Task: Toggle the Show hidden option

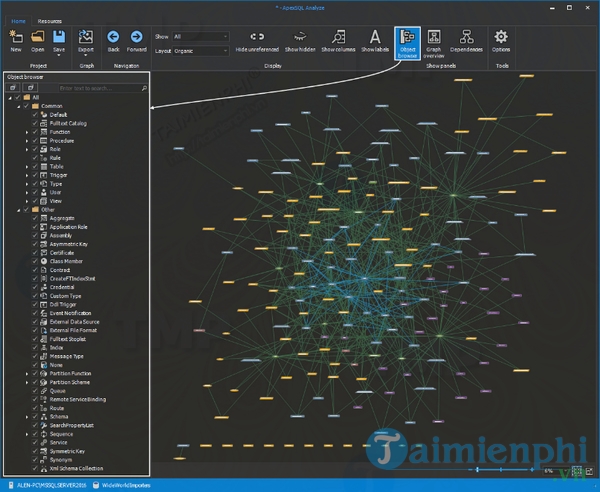Action: [x=300, y=41]
